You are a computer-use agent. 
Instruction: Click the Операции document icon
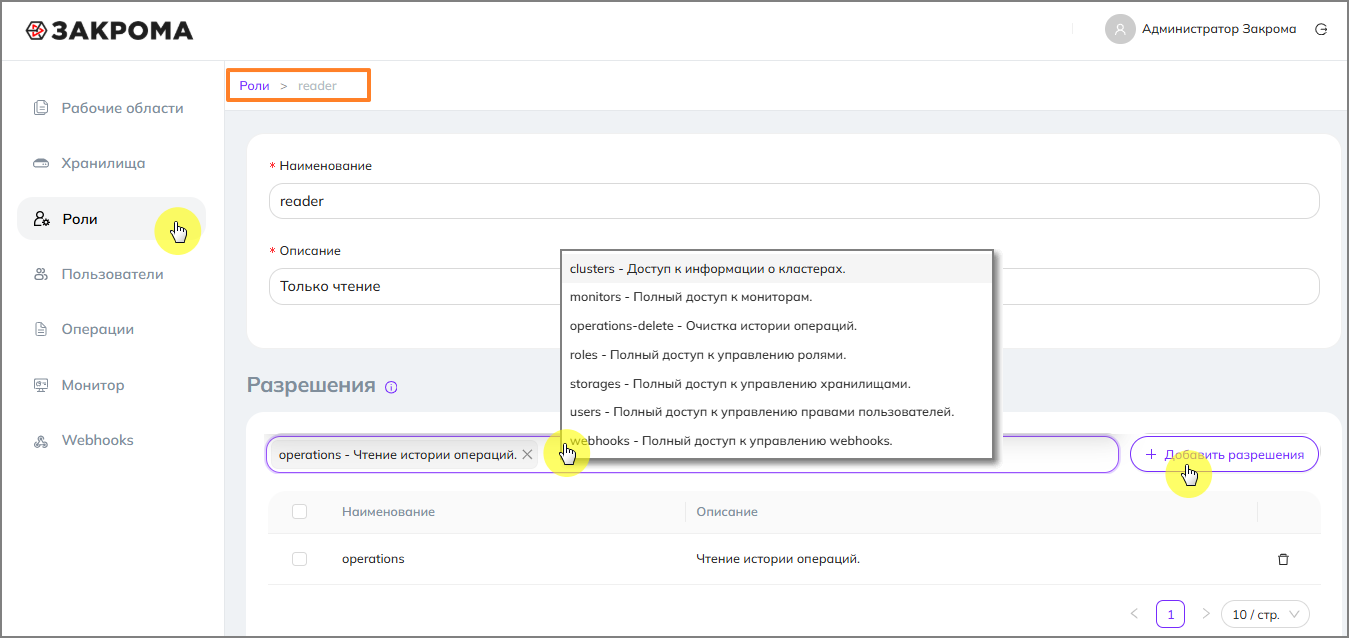pos(41,329)
